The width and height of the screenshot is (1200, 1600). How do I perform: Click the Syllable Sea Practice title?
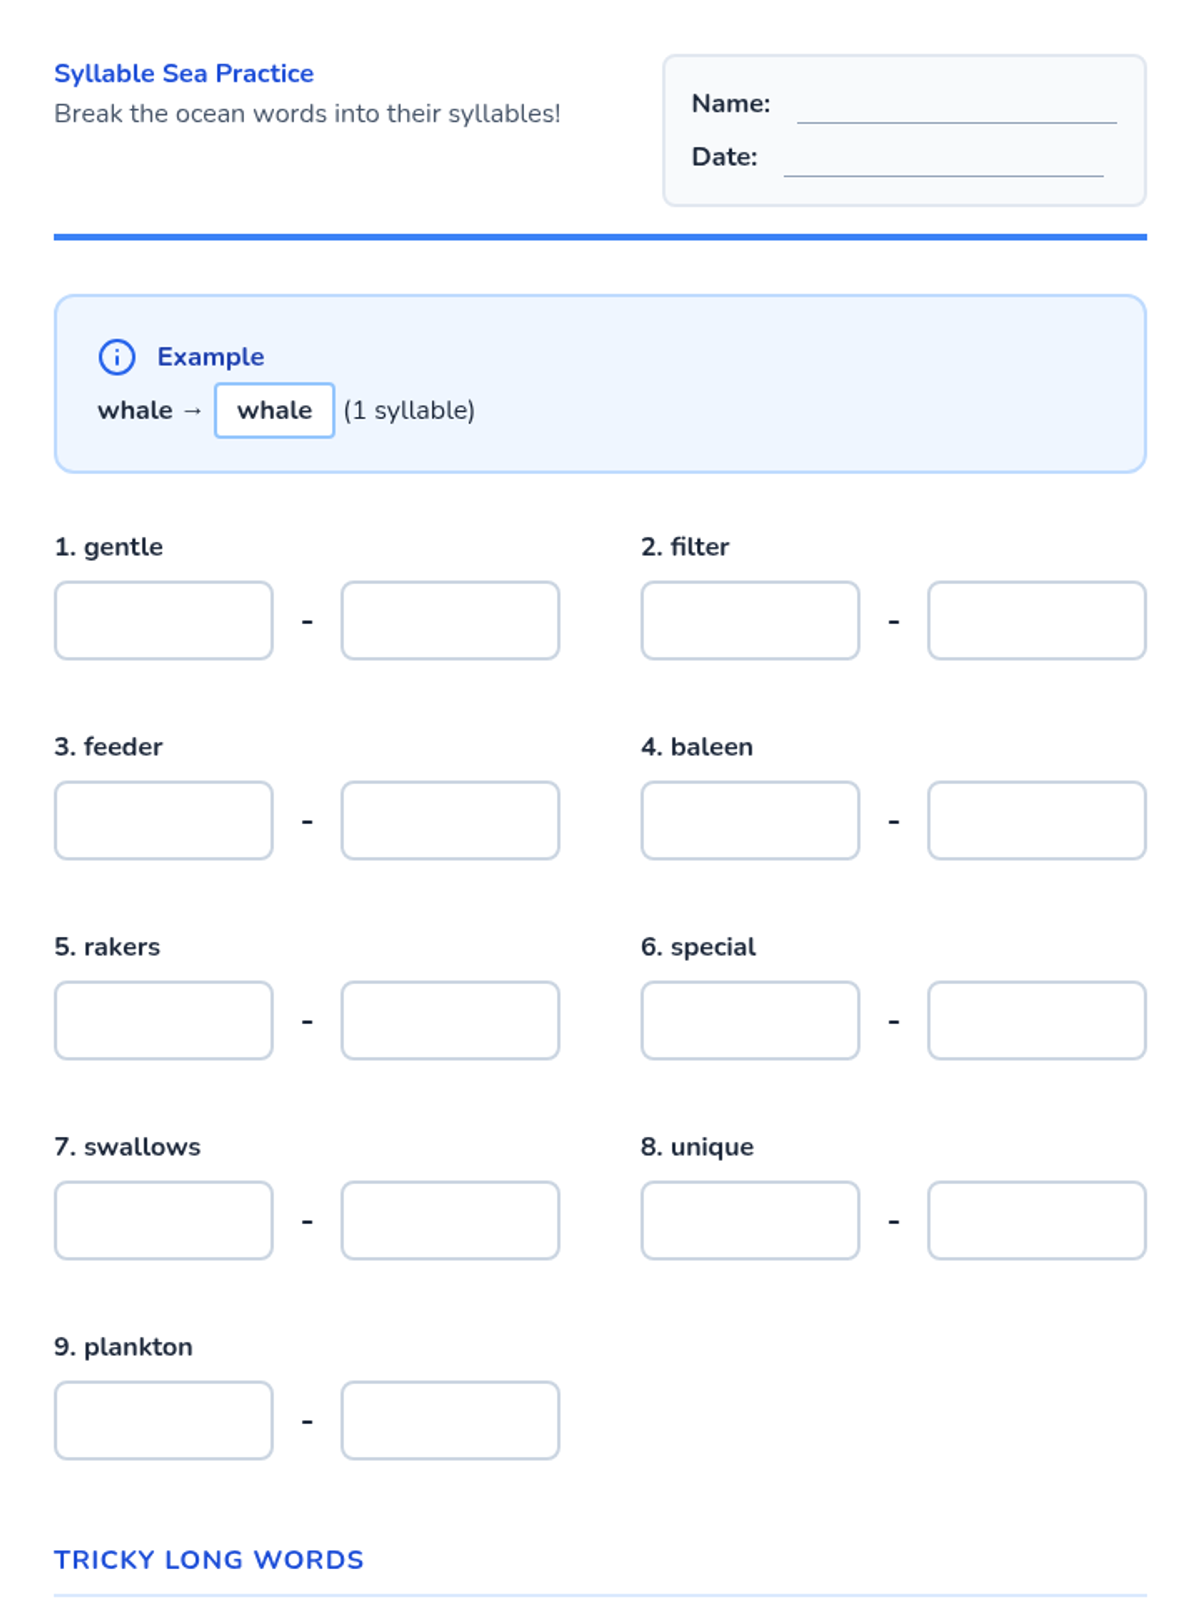click(x=184, y=73)
